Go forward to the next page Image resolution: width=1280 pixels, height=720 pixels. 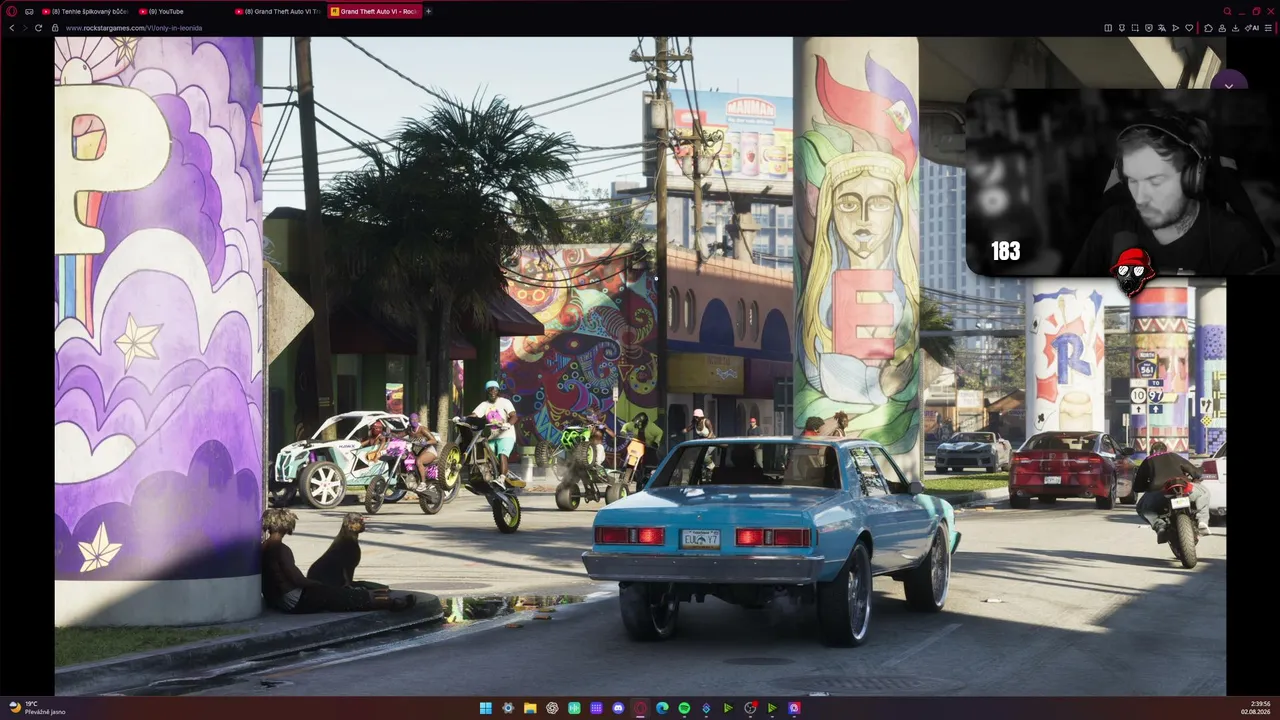(x=25, y=28)
